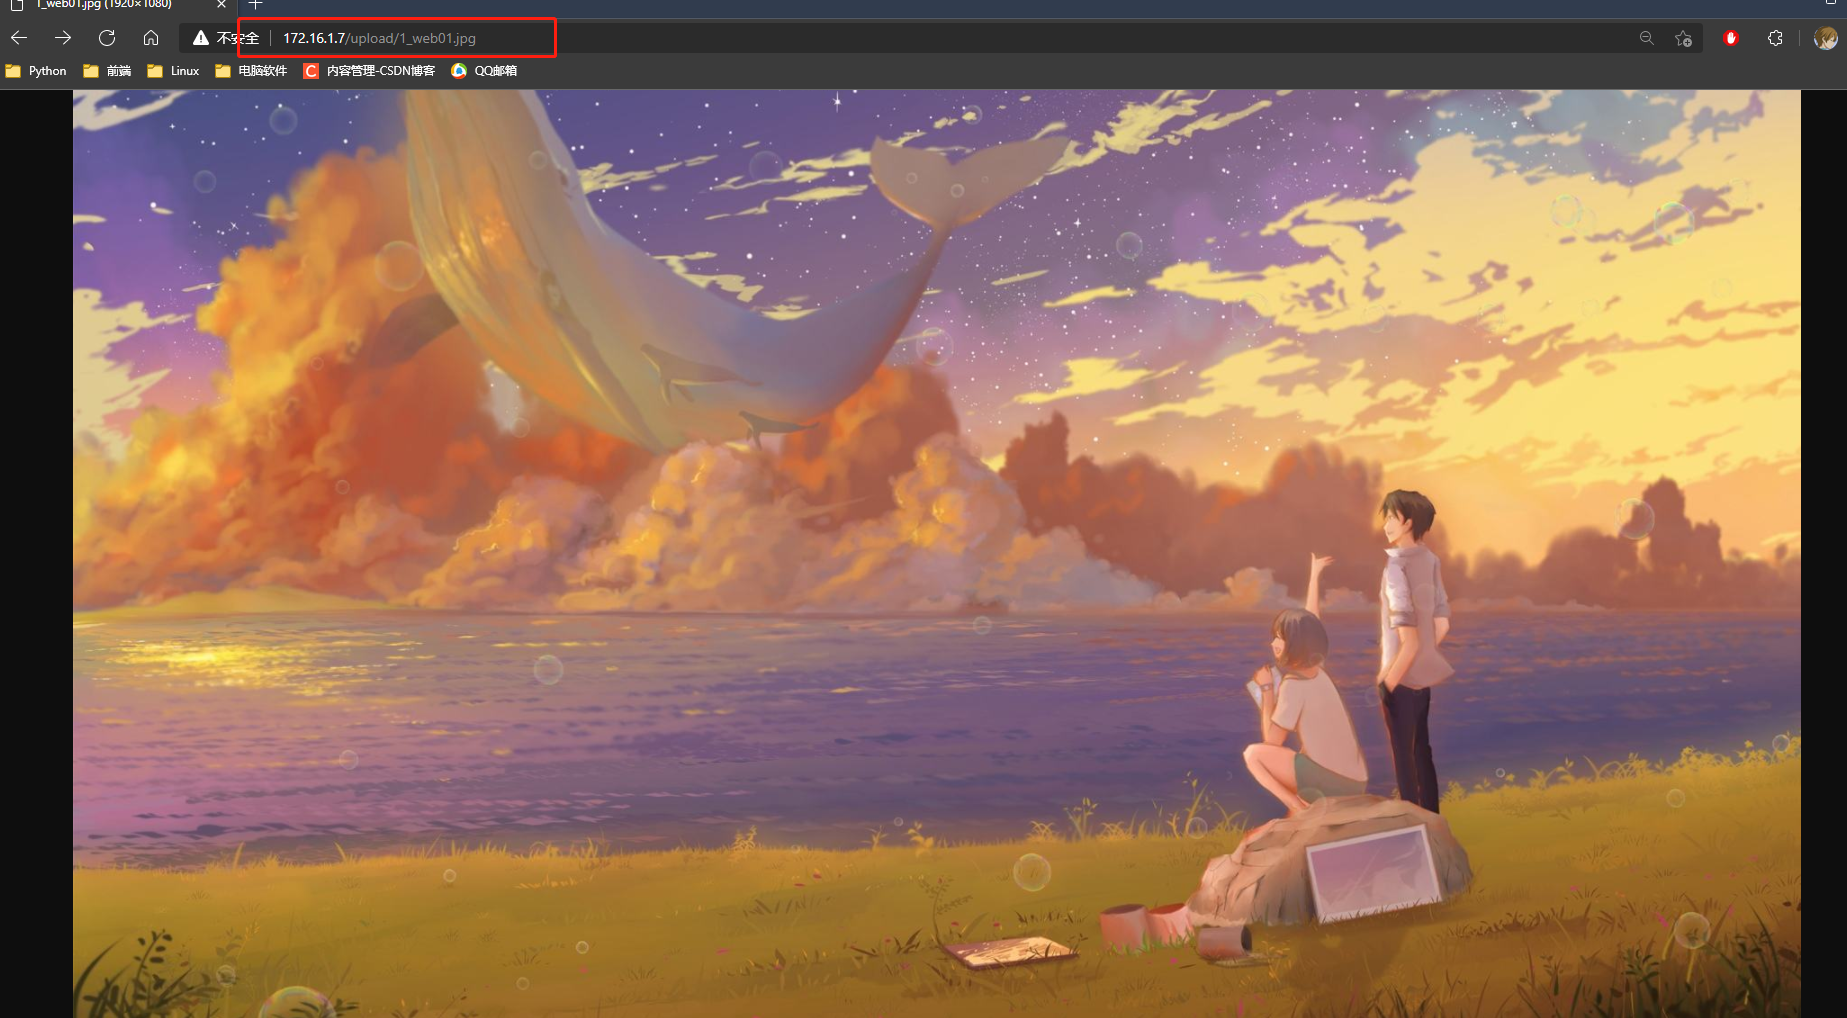The height and width of the screenshot is (1018, 1847).
Task: Open the 电脑软件 bookmarks folder
Action: (x=251, y=71)
